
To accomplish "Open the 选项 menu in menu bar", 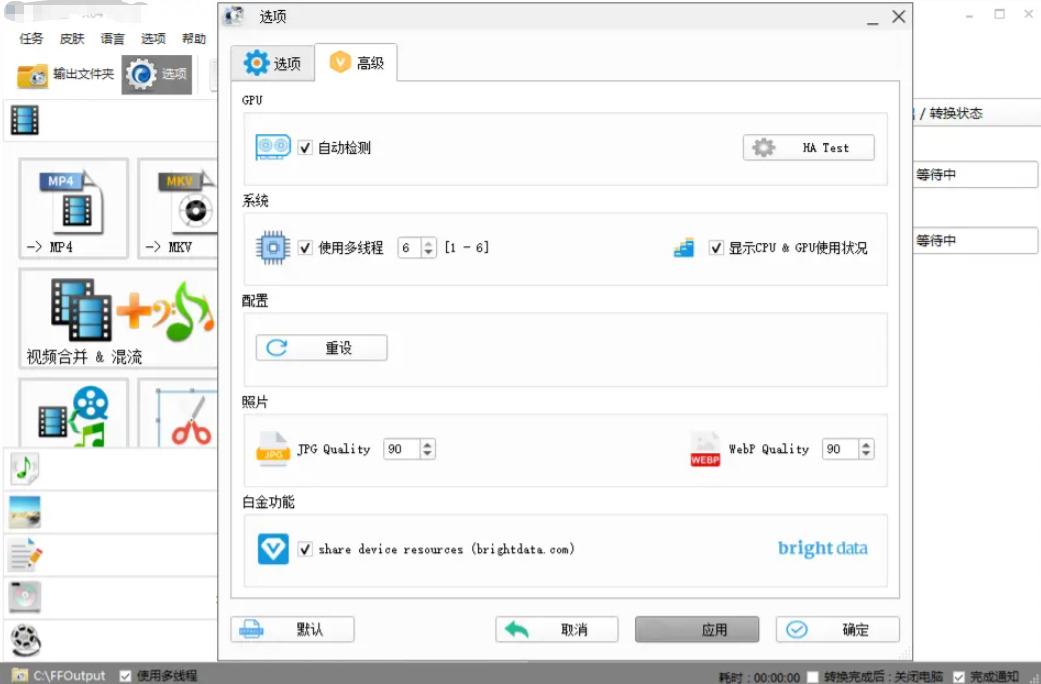I will [x=153, y=39].
